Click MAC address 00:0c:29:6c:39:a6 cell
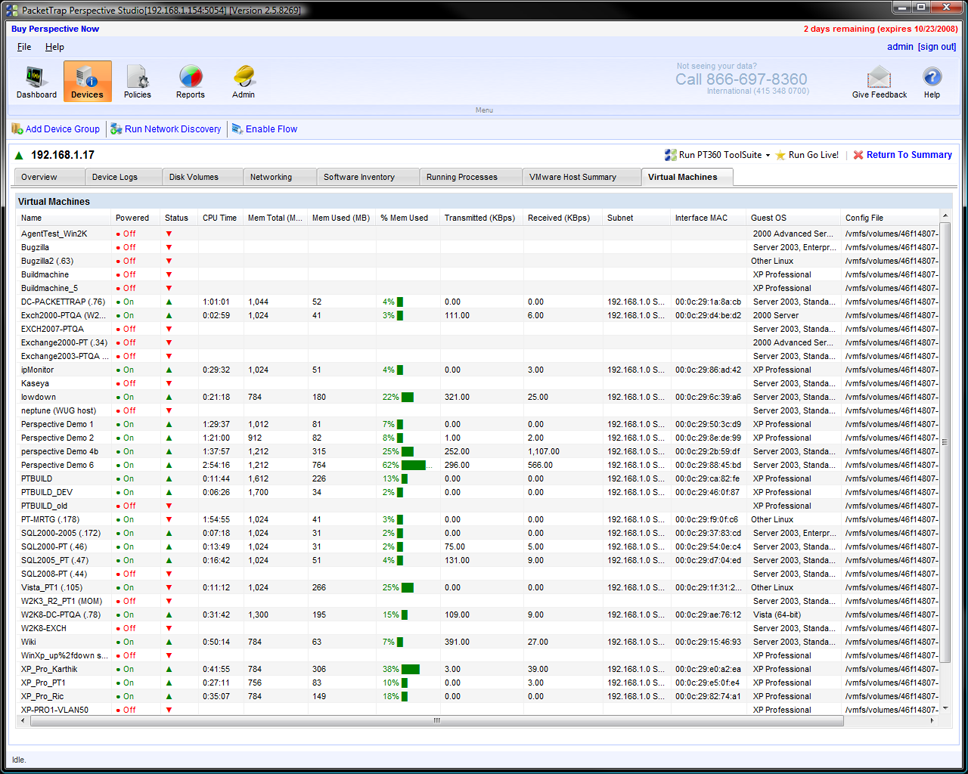 [708, 397]
